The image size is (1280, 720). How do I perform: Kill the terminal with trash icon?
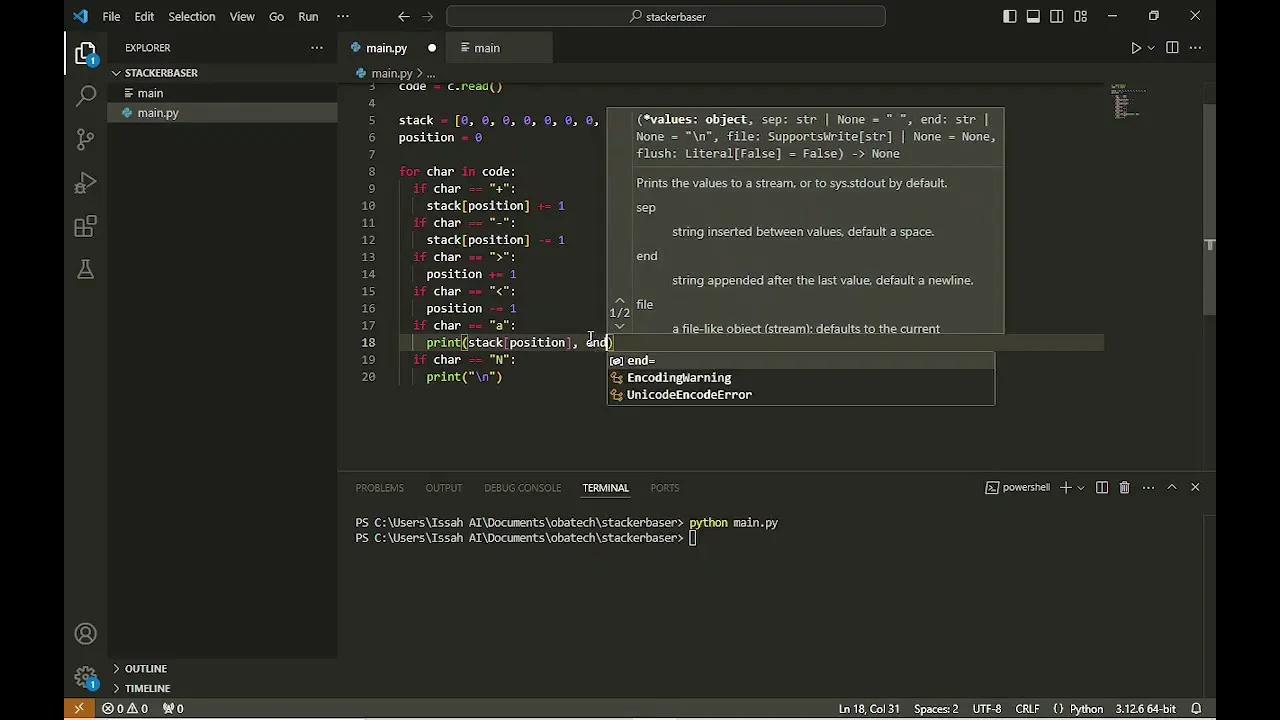tap(1124, 487)
